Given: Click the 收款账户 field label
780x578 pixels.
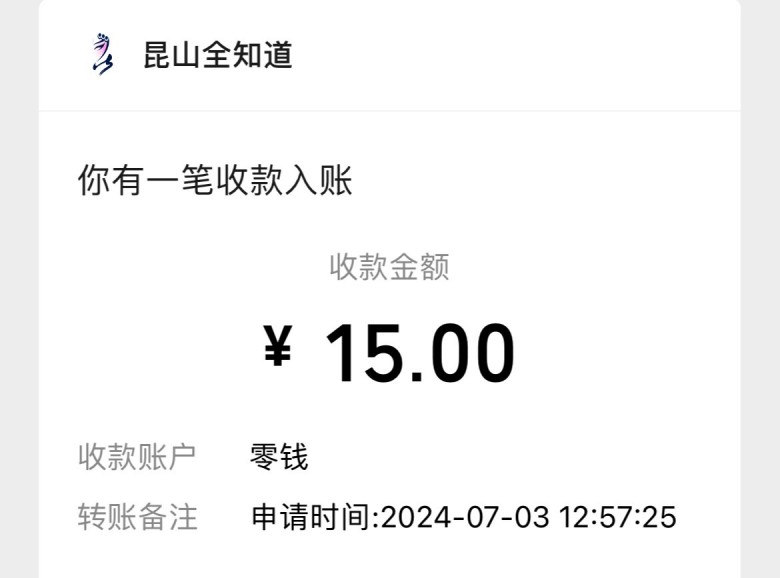Looking at the screenshot, I should [x=137, y=457].
